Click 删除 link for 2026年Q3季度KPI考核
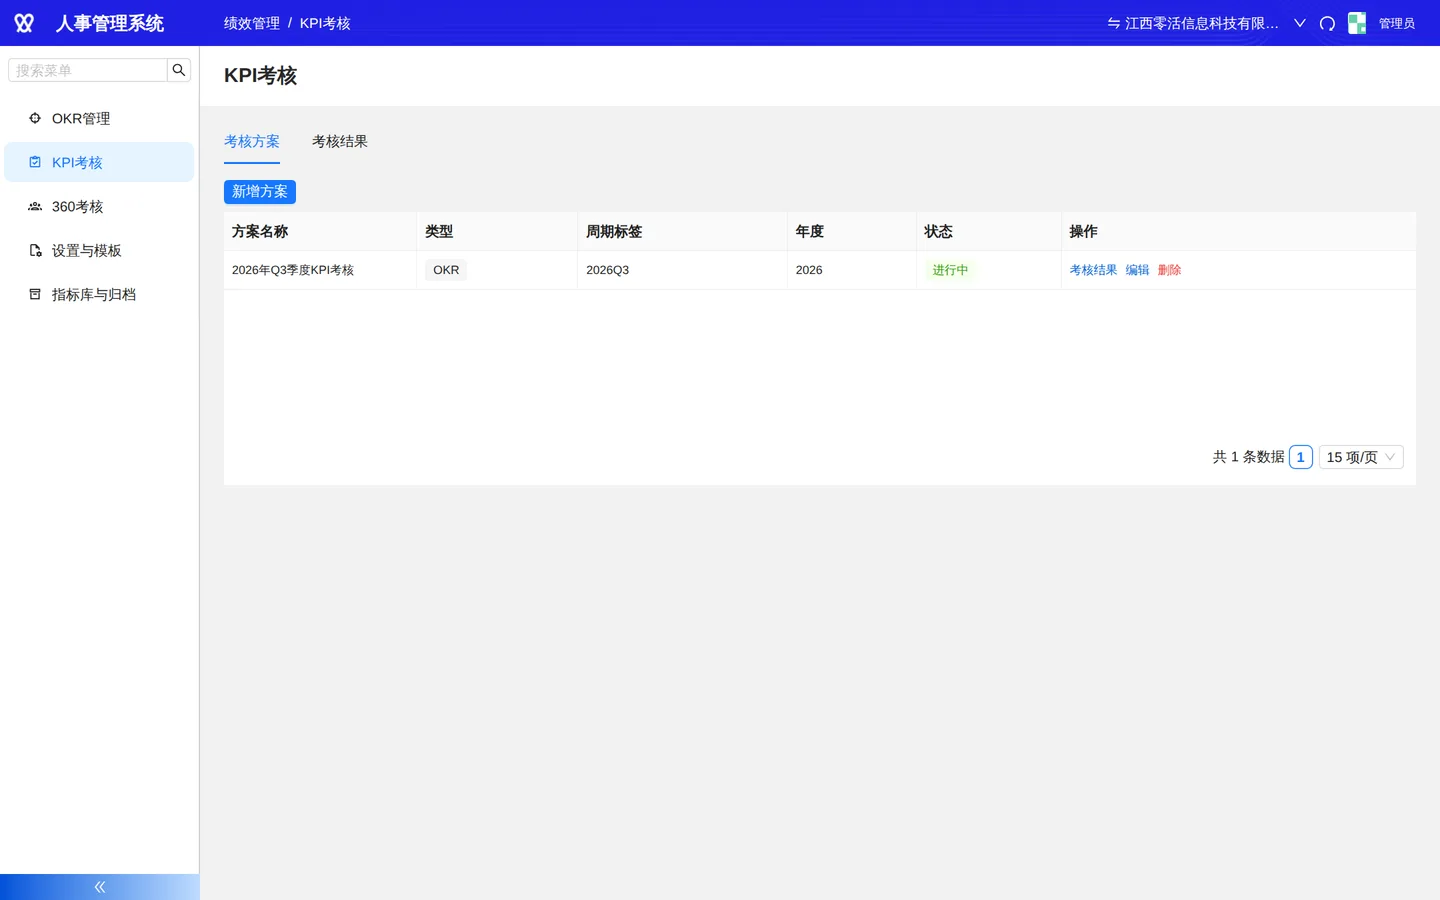 click(x=1169, y=270)
